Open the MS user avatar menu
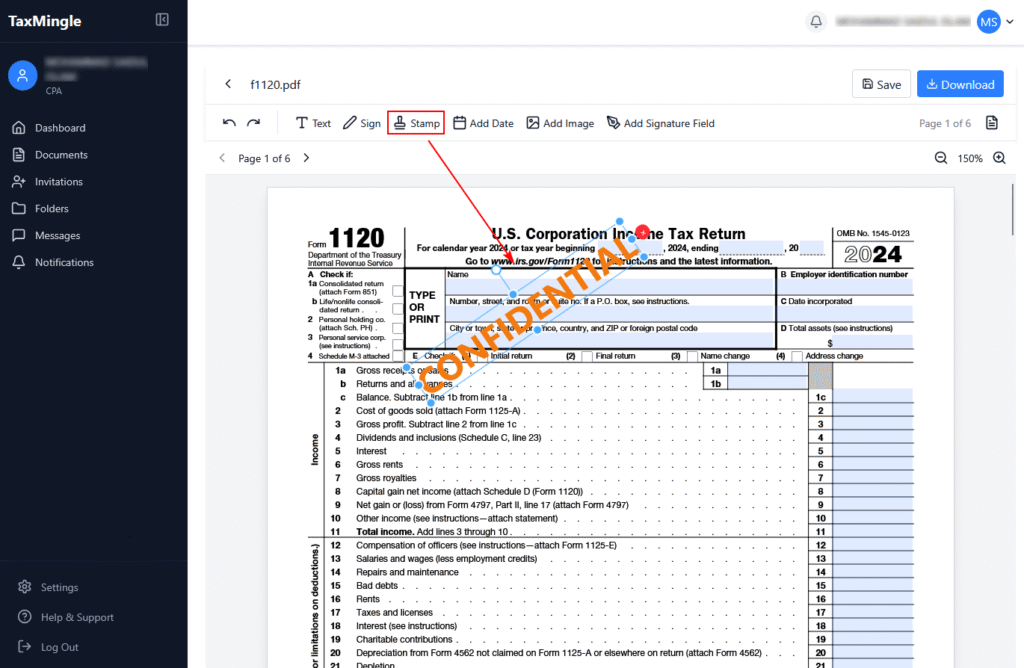 [988, 21]
